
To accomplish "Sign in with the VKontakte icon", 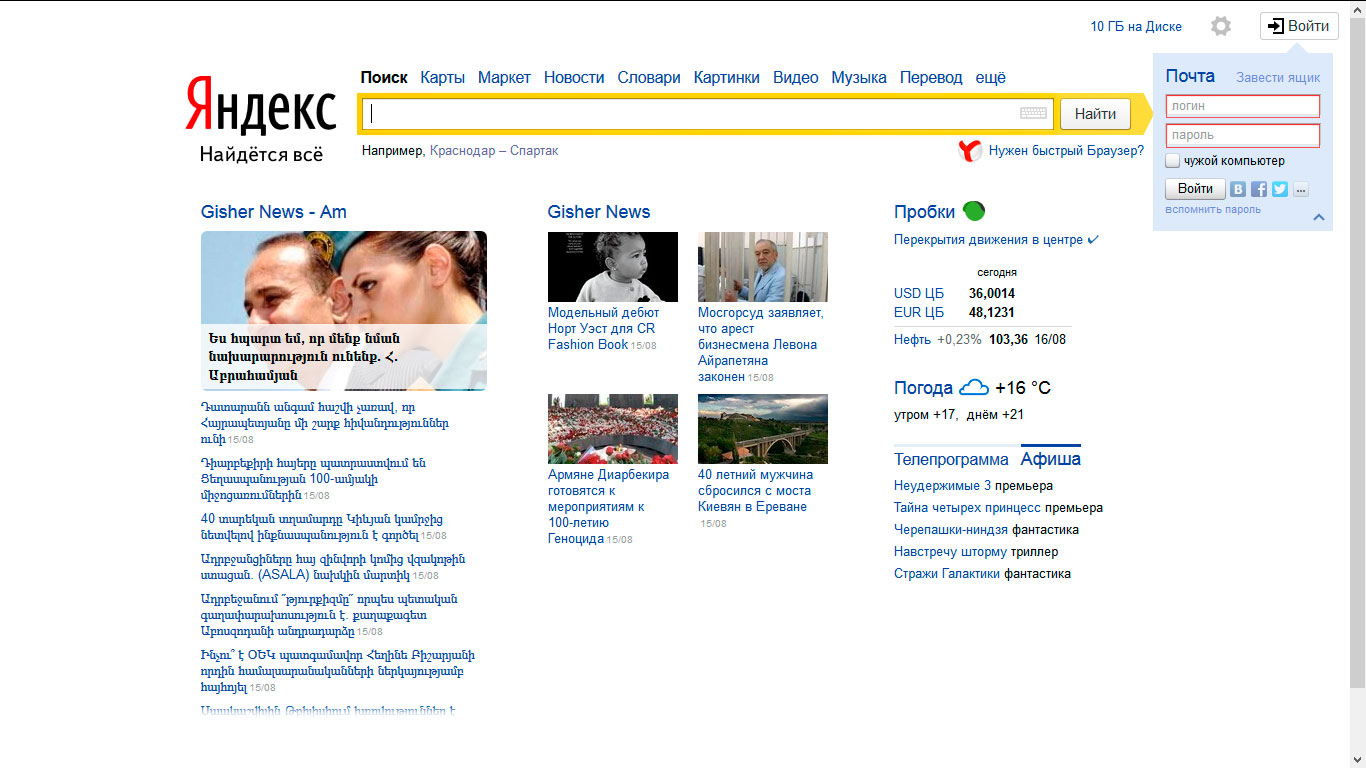I will tap(1238, 189).
